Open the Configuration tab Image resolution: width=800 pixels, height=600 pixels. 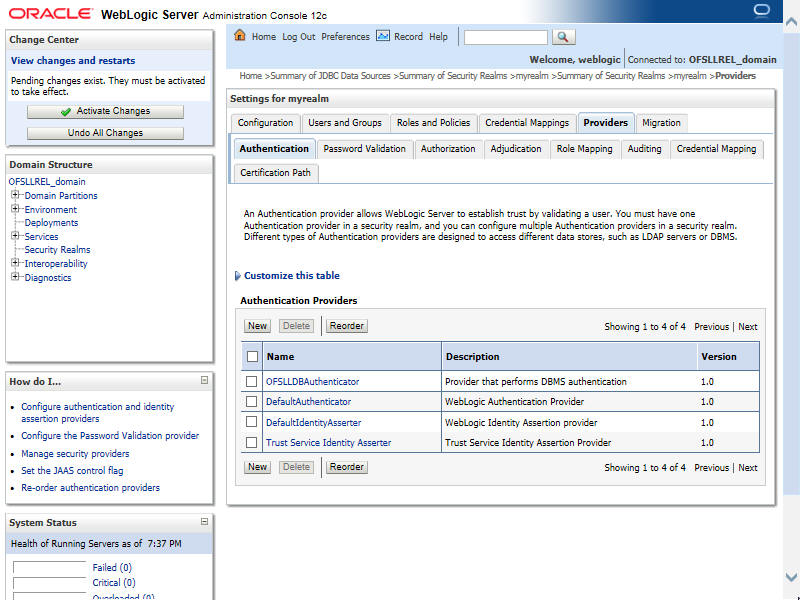coord(265,123)
